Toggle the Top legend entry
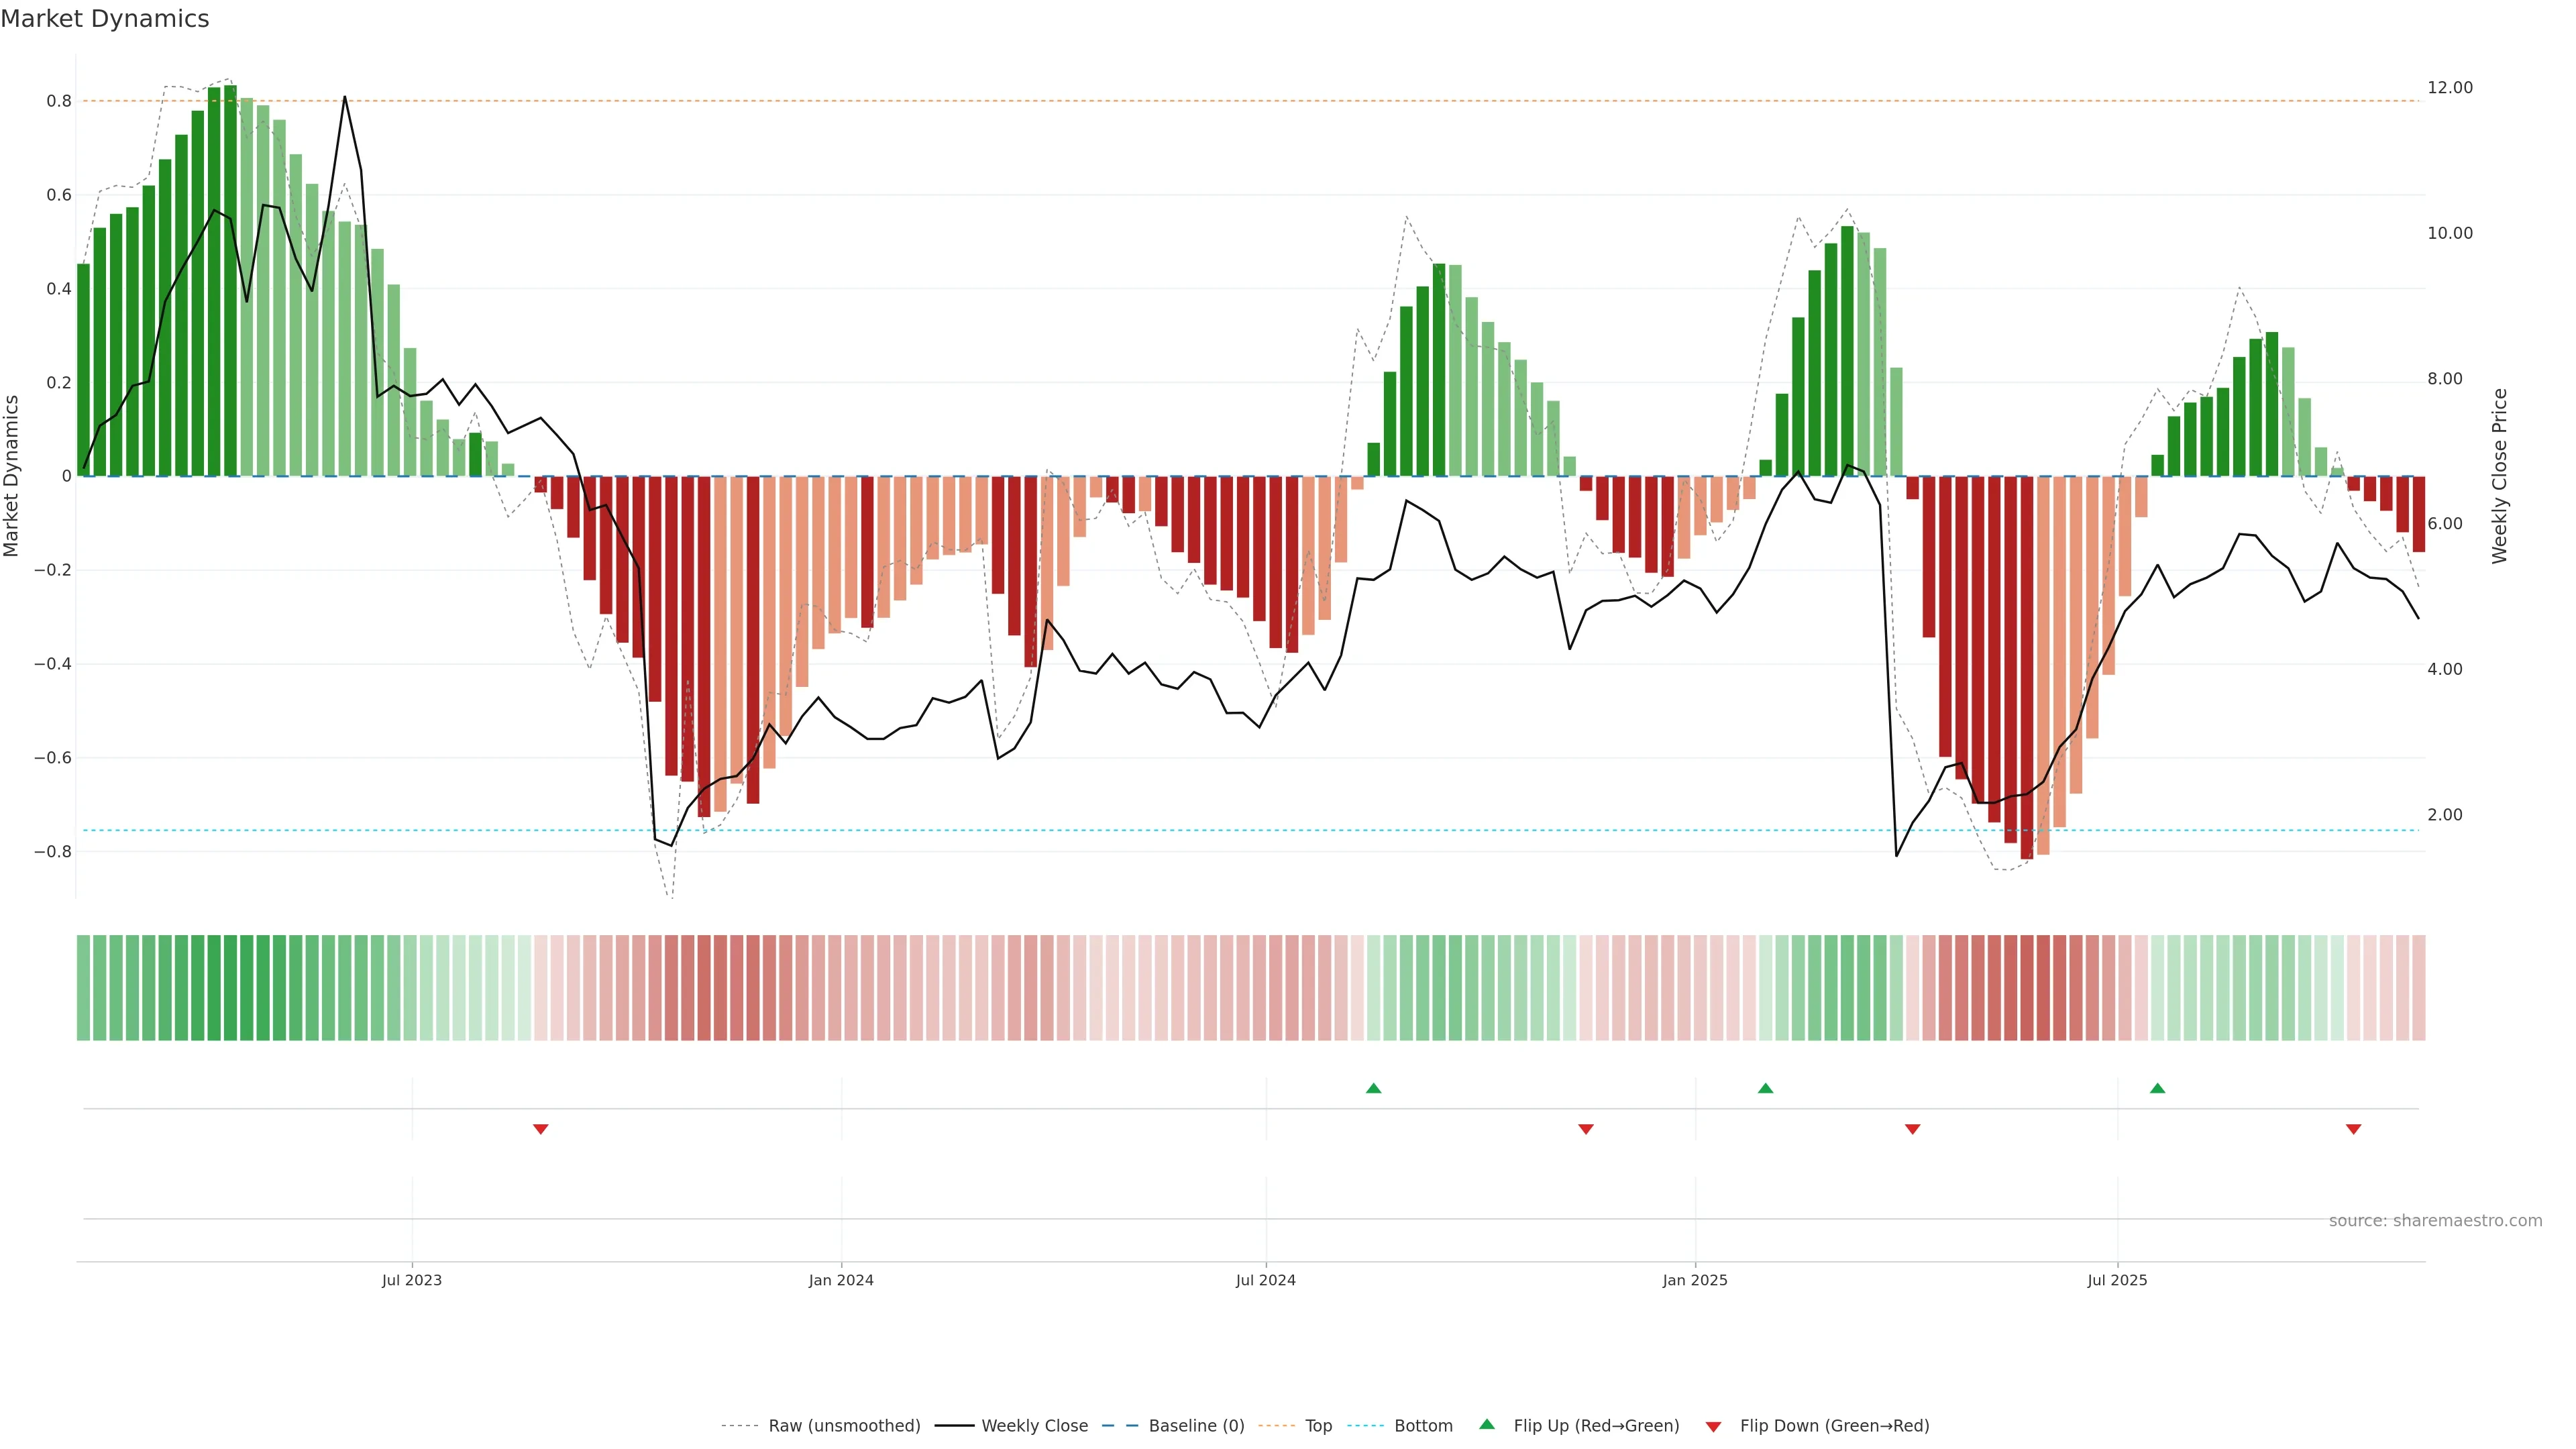Screen dimensions: 2576x1449 click(x=1318, y=1425)
